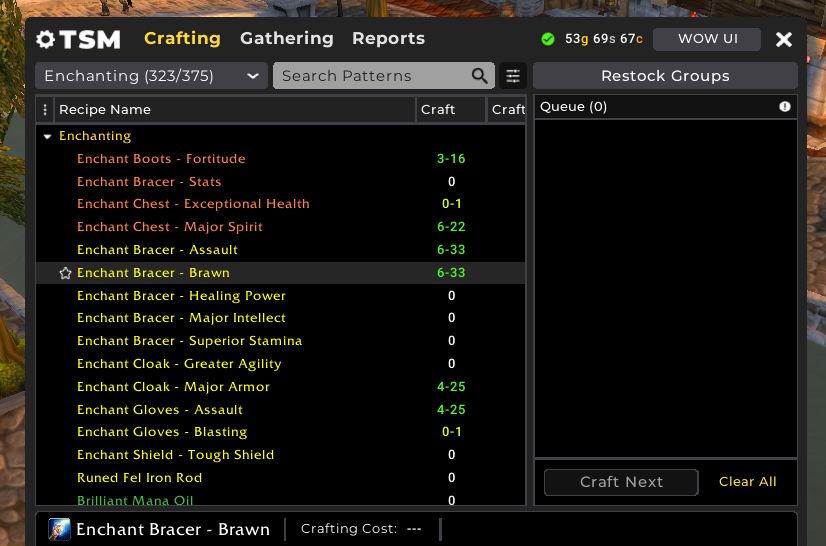Click 4-25 count for Cloak Major Armor
The height and width of the screenshot is (546, 826).
(x=451, y=387)
